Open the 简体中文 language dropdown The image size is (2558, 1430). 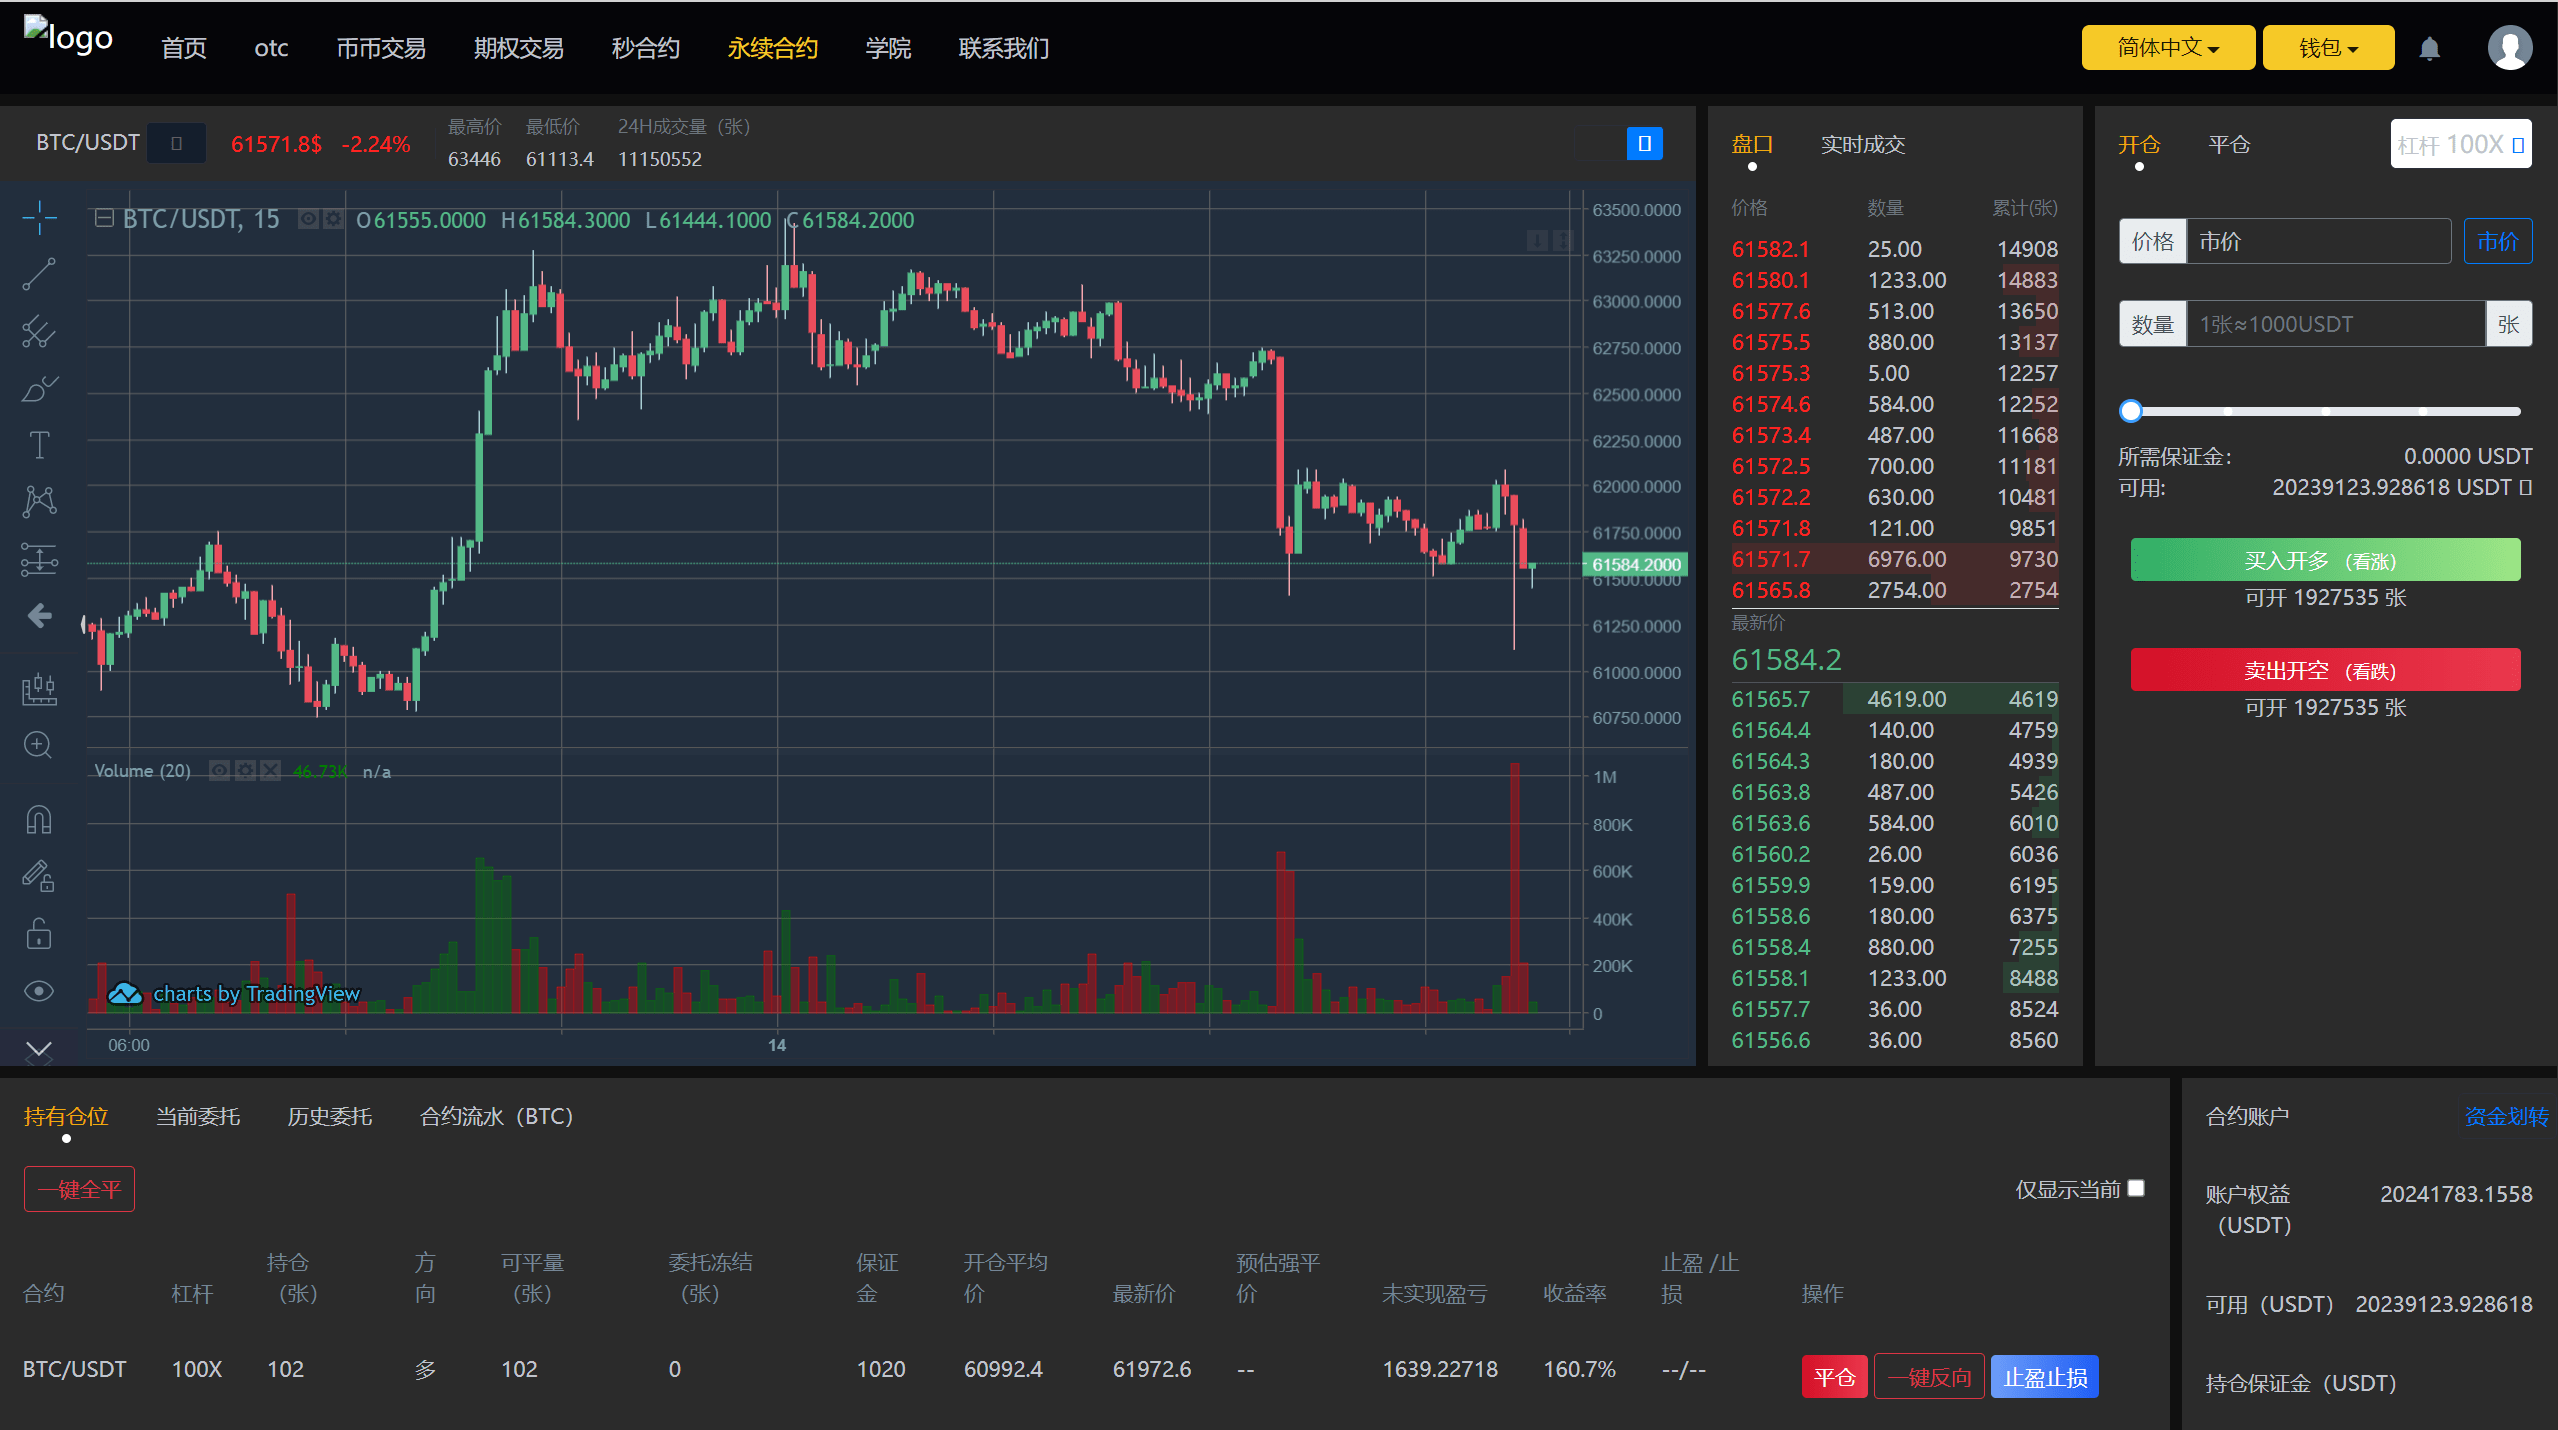tap(2167, 48)
